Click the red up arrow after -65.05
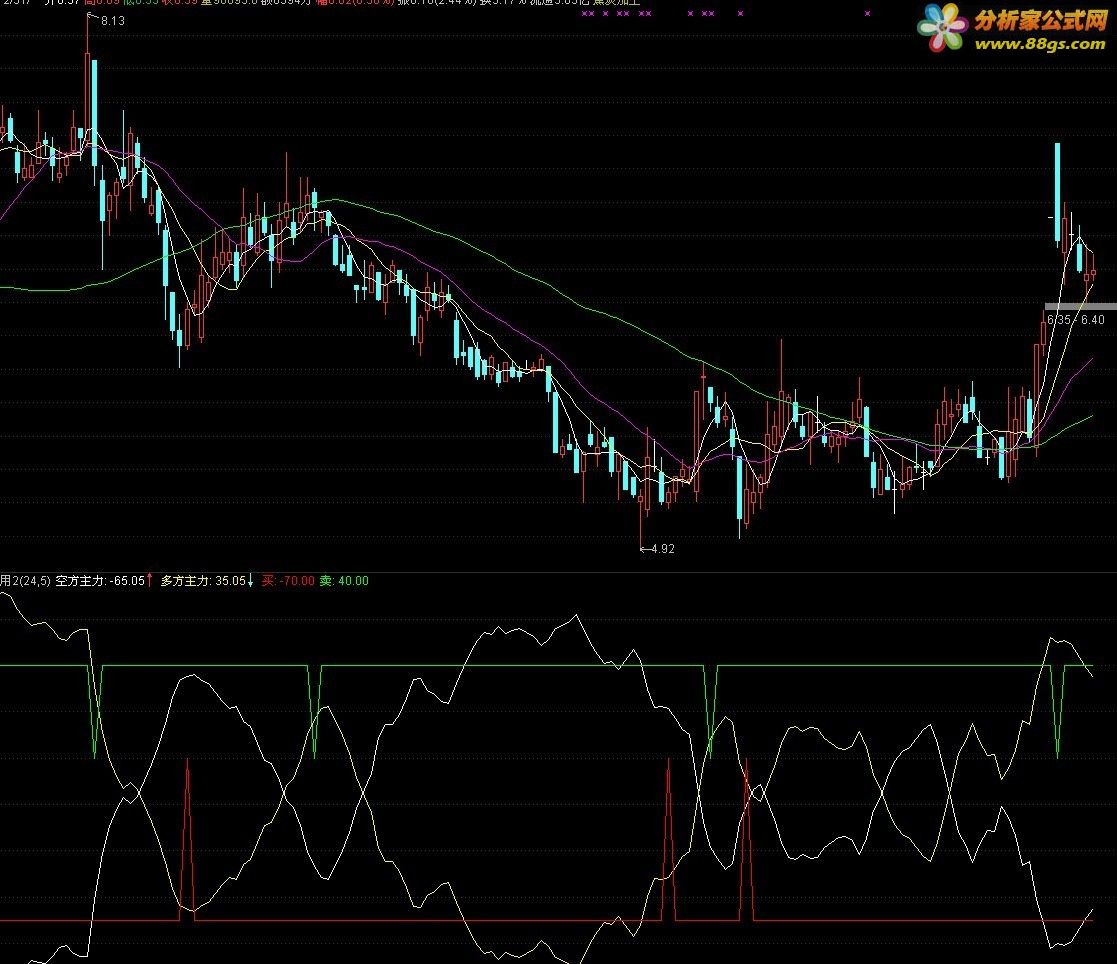This screenshot has width=1117, height=964. click(x=150, y=581)
